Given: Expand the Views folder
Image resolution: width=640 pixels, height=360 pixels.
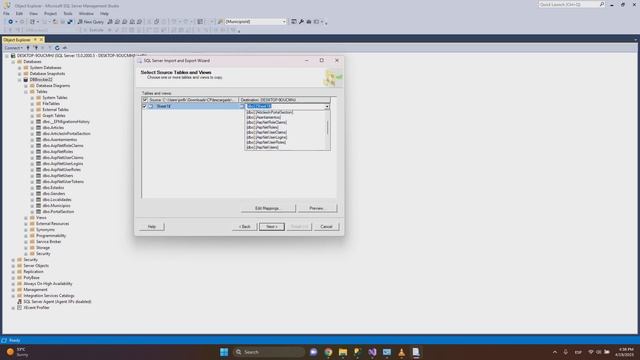Looking at the screenshot, I should click(x=26, y=218).
